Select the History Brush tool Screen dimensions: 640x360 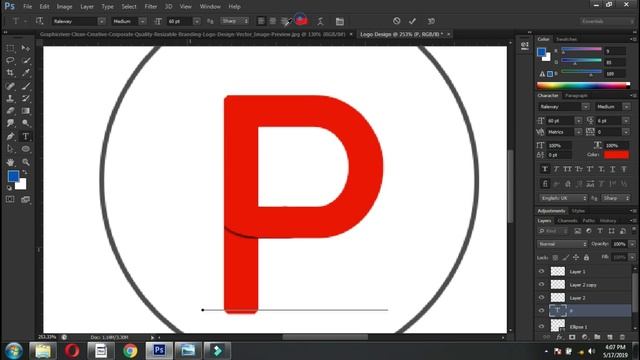26,98
